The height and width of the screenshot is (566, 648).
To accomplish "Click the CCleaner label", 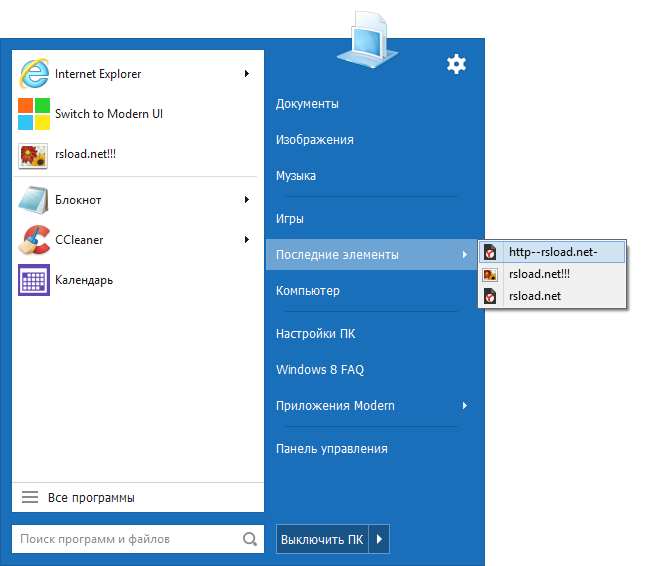I will [79, 240].
